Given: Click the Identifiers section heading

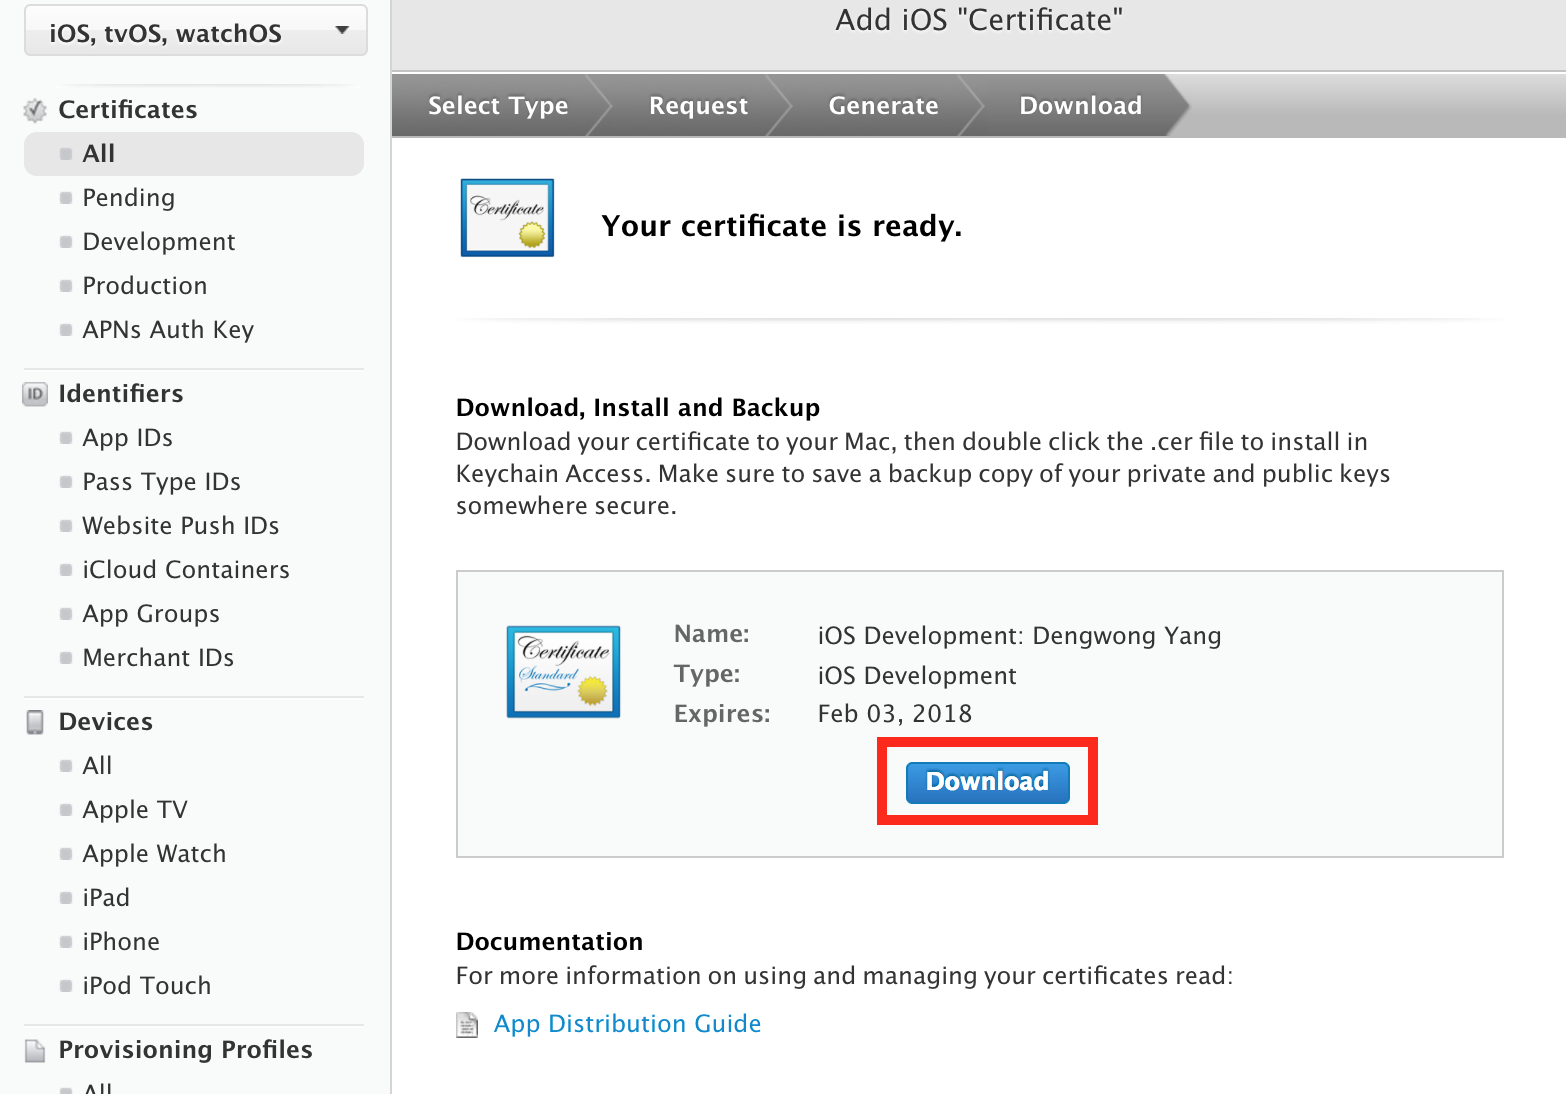Looking at the screenshot, I should (x=121, y=394).
